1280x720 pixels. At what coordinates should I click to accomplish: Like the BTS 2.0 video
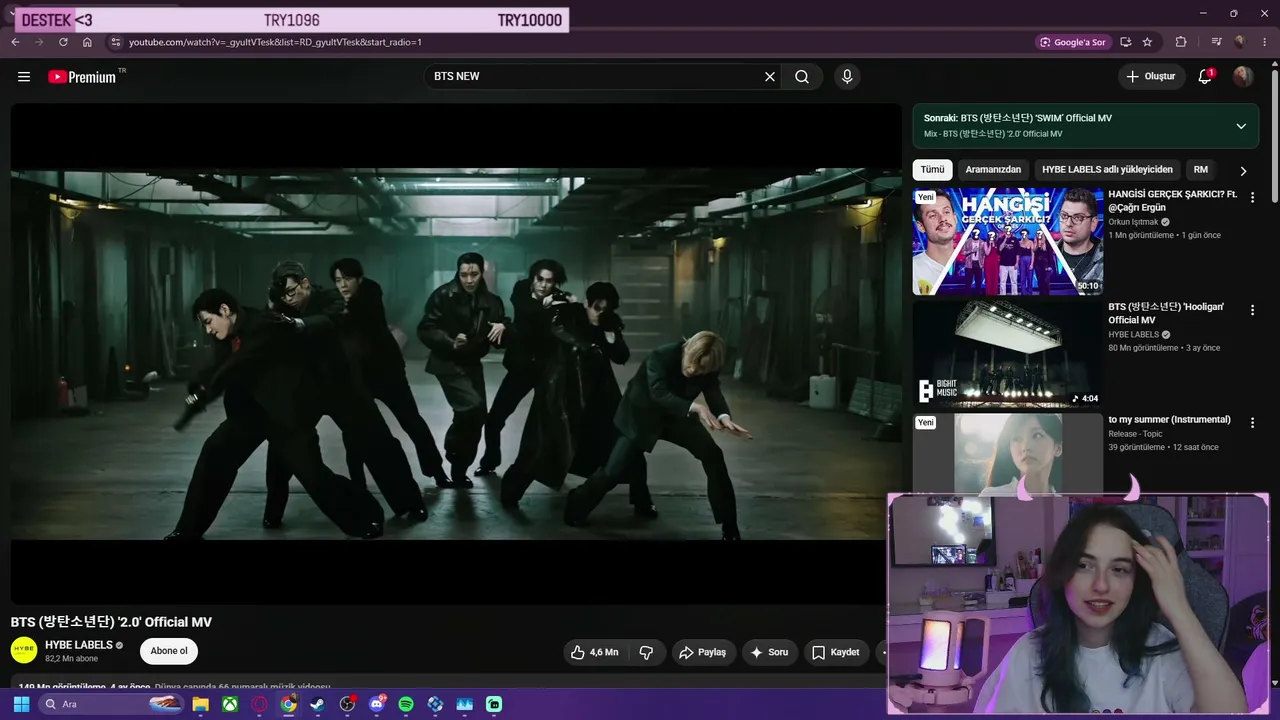point(595,652)
